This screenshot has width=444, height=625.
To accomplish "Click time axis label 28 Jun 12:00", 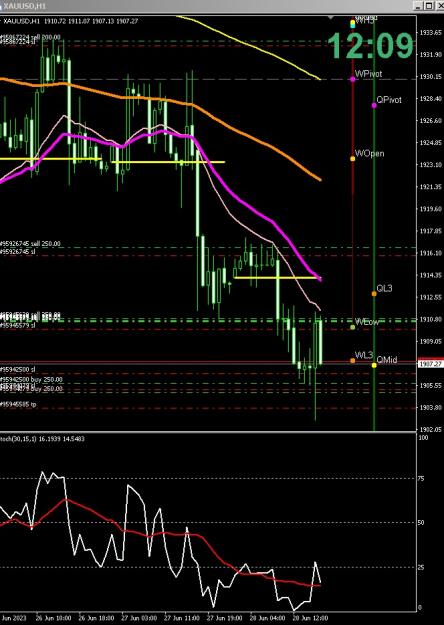I will [310, 618].
